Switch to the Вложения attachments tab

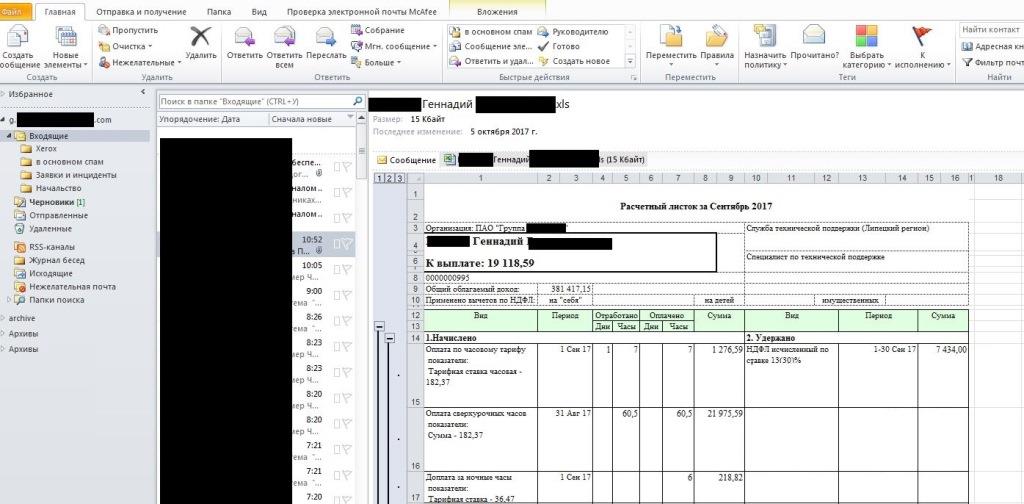click(x=498, y=12)
